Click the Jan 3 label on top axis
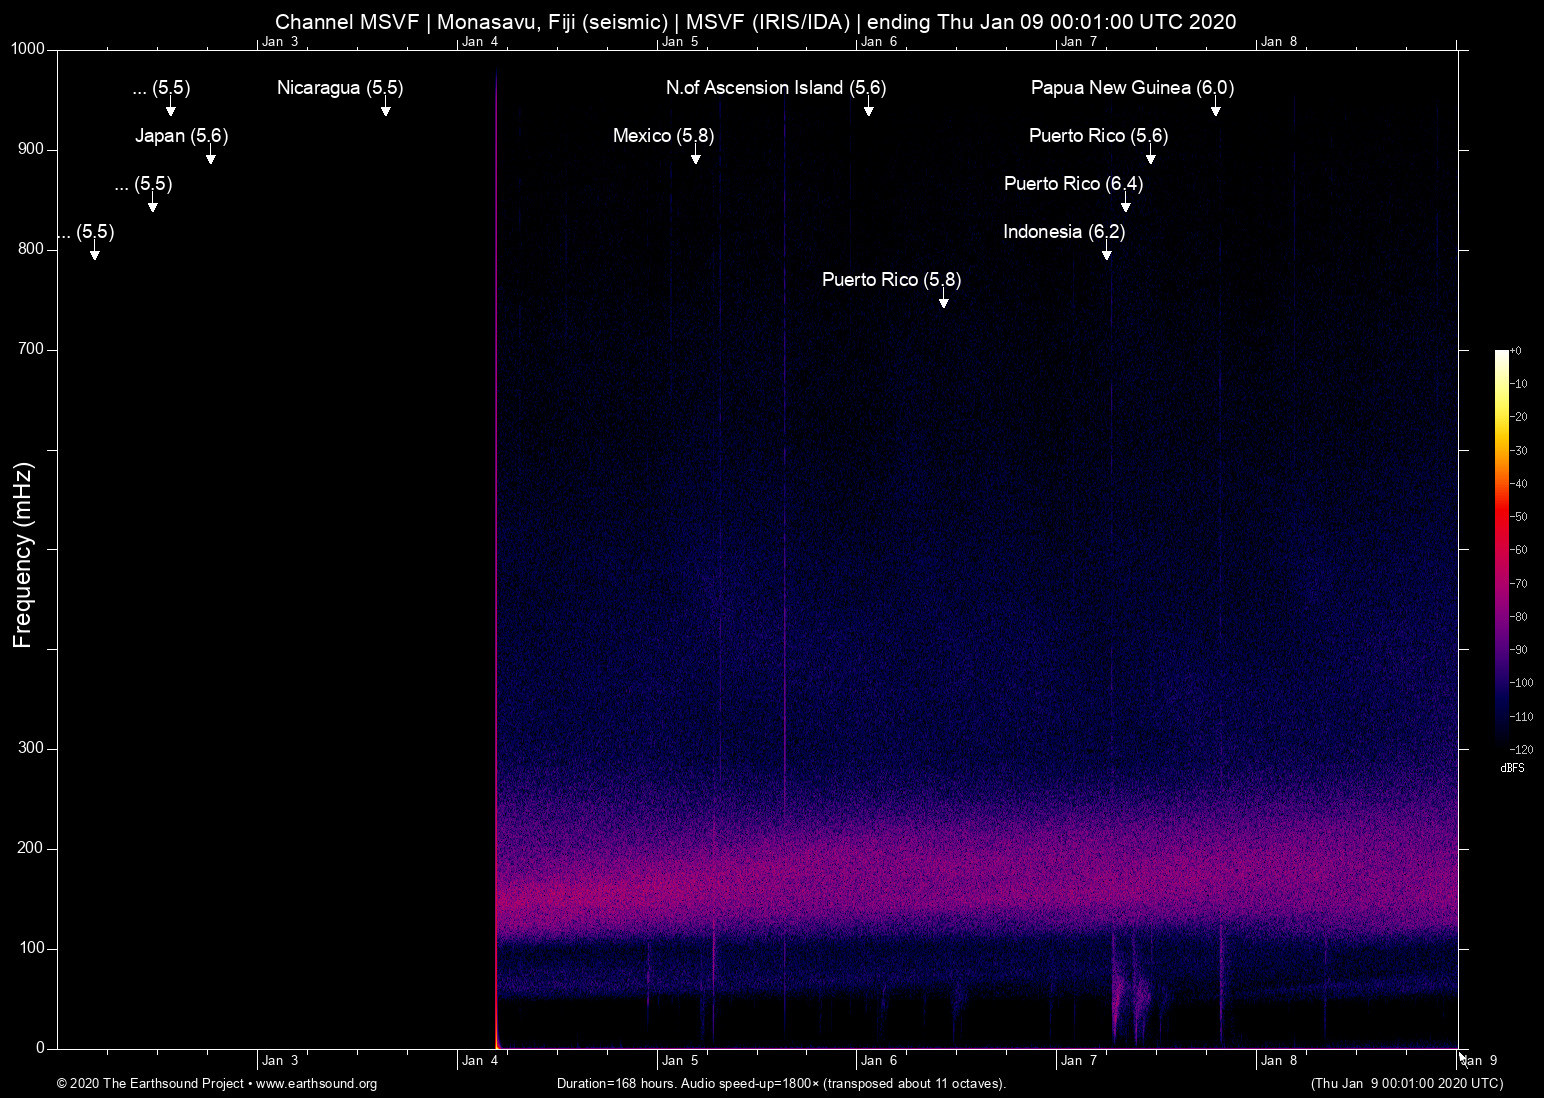Image resolution: width=1544 pixels, height=1098 pixels. pos(280,42)
